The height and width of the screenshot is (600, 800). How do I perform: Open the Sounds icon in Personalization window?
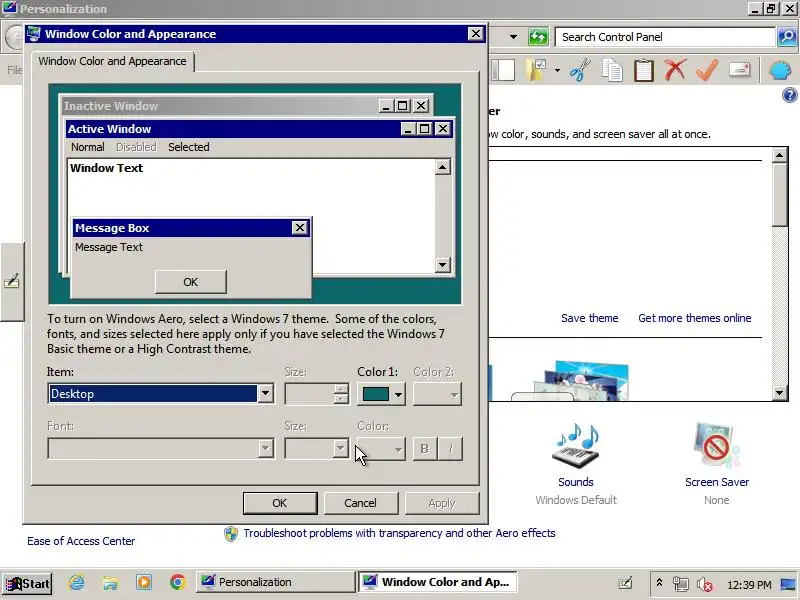click(x=576, y=446)
